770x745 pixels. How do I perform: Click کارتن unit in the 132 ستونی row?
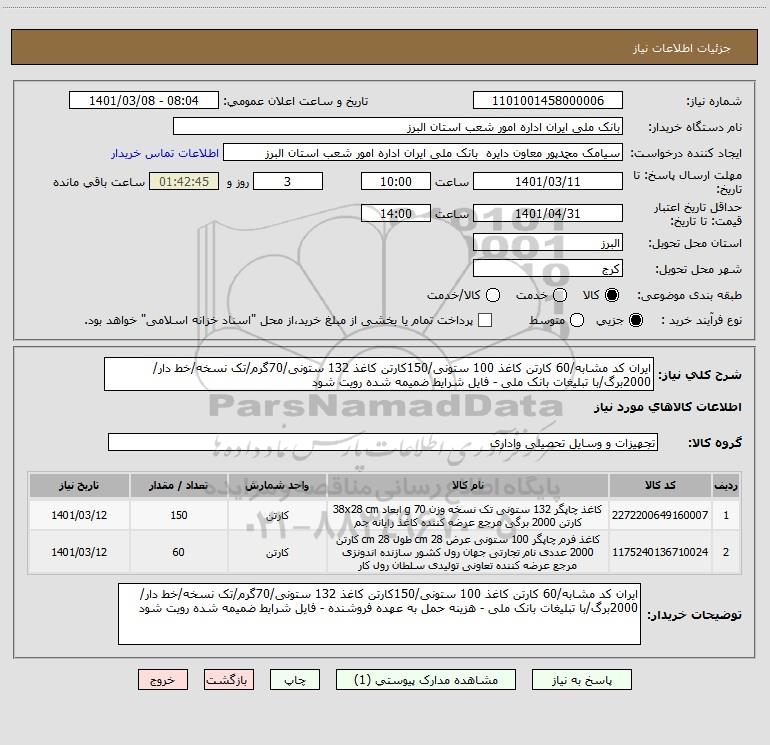coord(277,516)
